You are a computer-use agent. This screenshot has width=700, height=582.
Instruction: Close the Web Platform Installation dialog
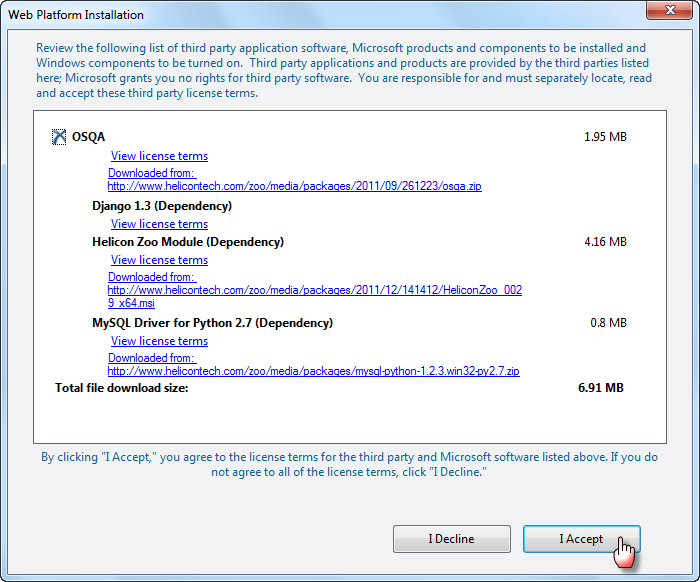click(669, 10)
